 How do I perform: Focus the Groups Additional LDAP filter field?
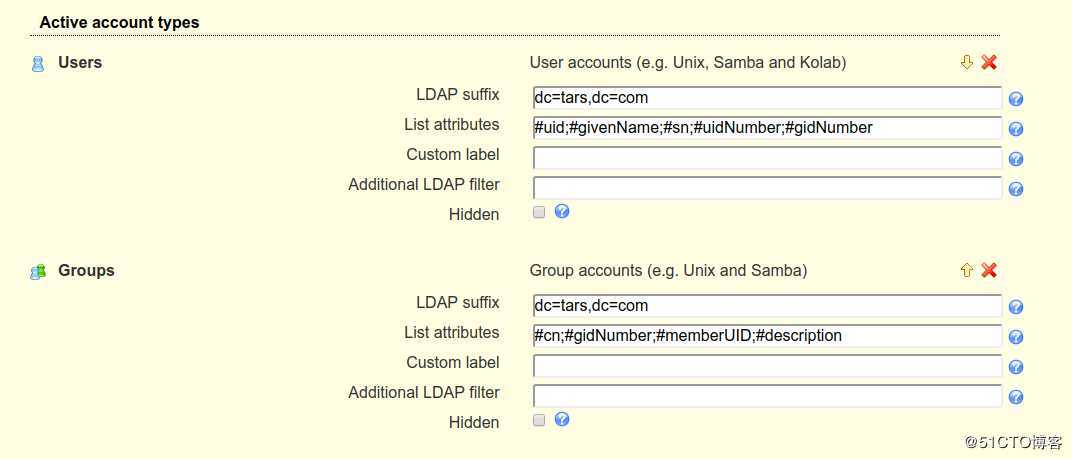tap(767, 396)
